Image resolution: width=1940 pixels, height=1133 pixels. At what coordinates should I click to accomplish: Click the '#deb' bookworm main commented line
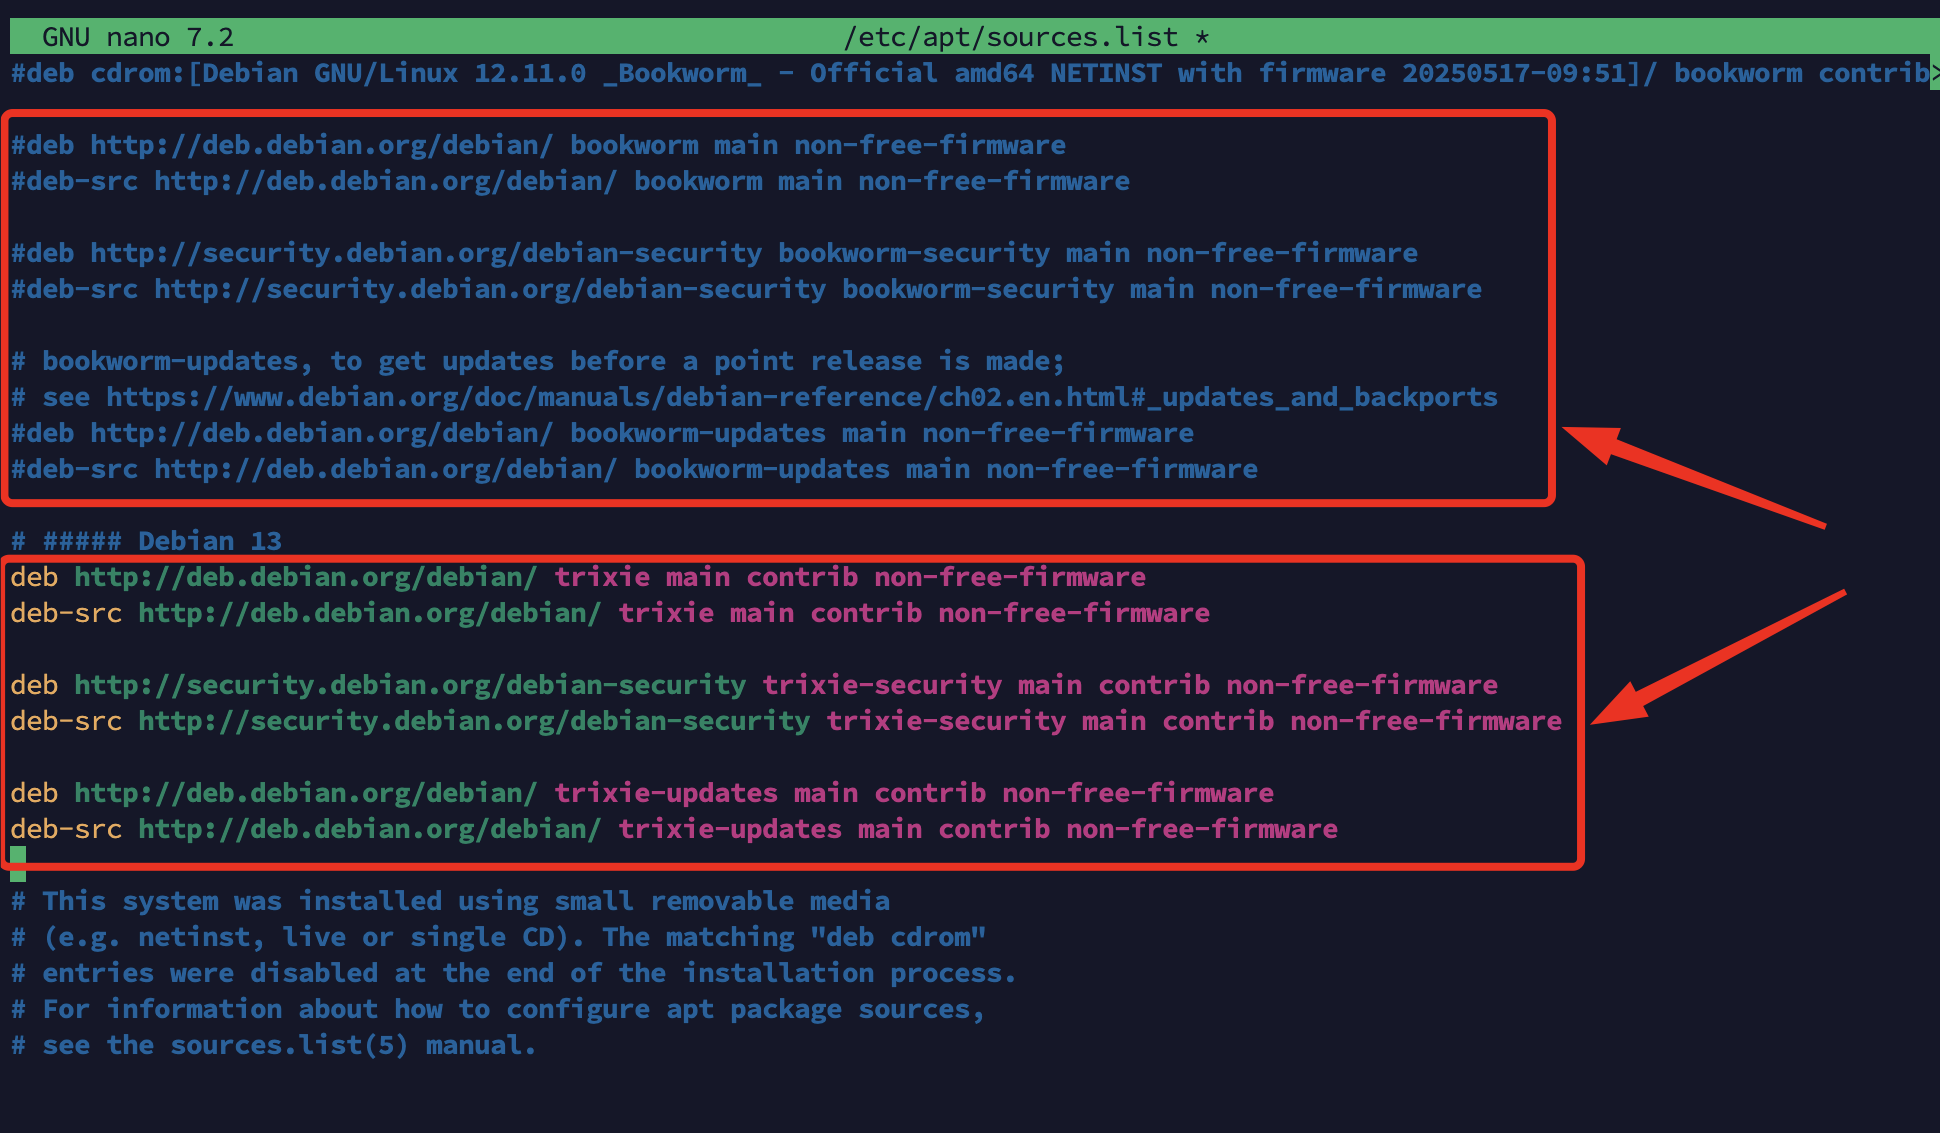[538, 145]
